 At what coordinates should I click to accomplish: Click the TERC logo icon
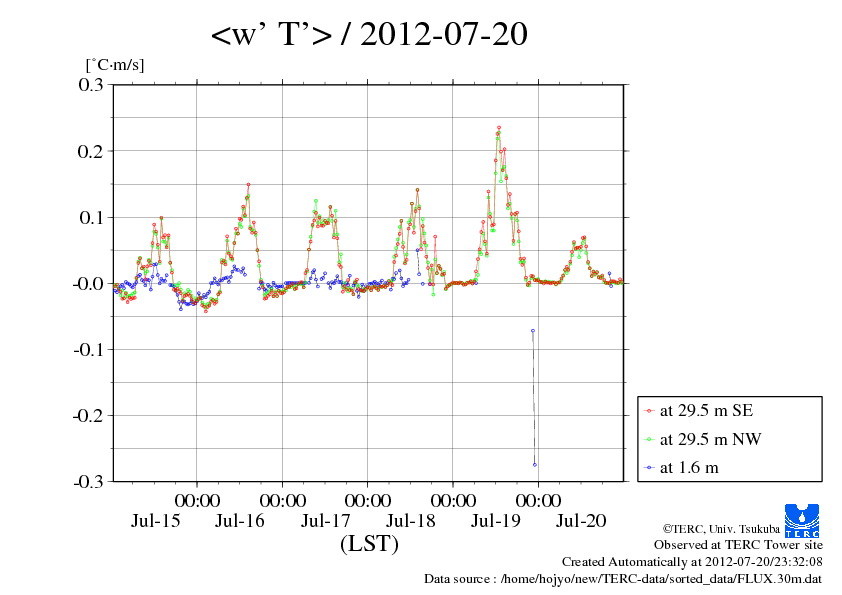tap(802, 521)
